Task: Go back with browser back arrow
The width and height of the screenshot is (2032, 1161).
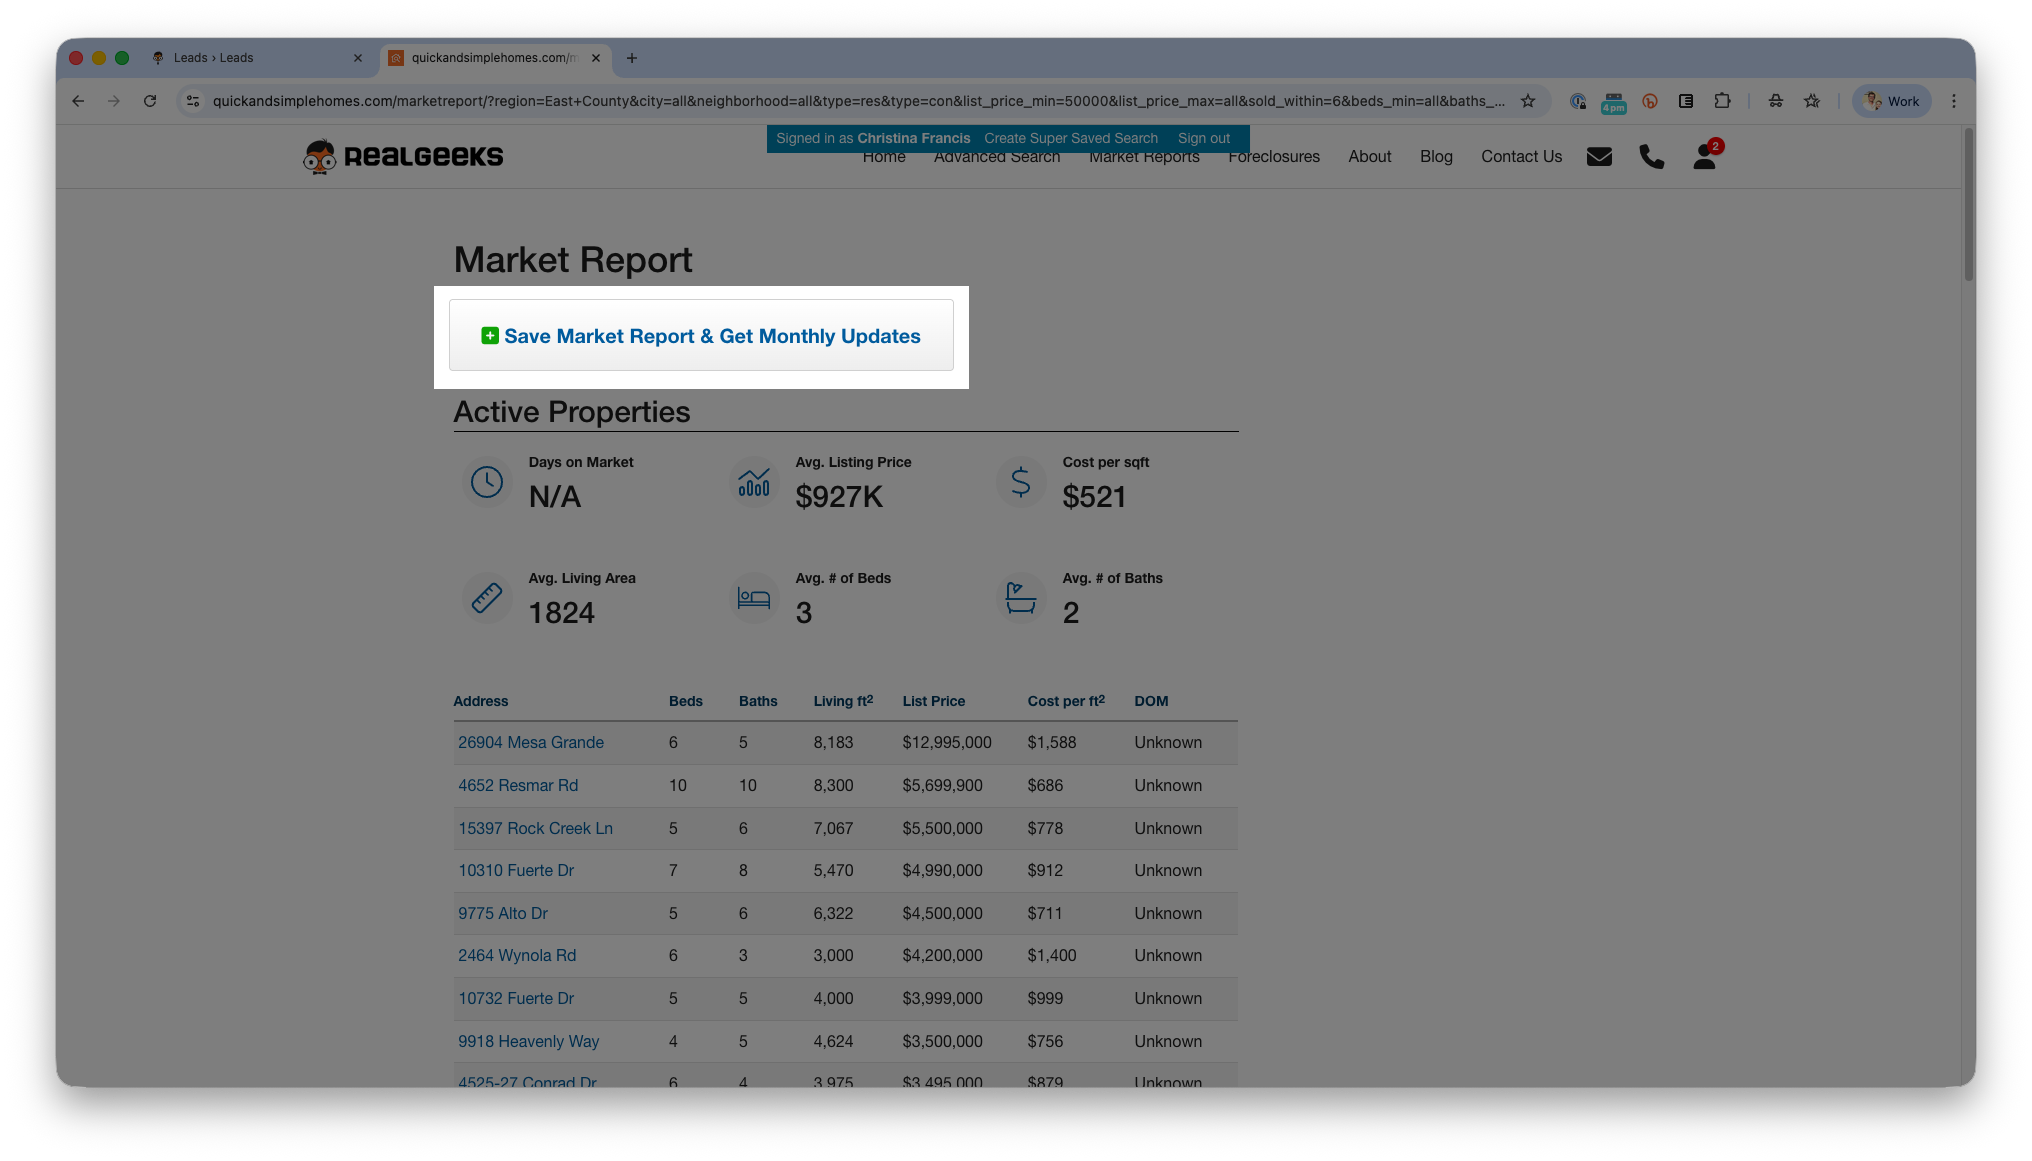Action: pos(78,101)
